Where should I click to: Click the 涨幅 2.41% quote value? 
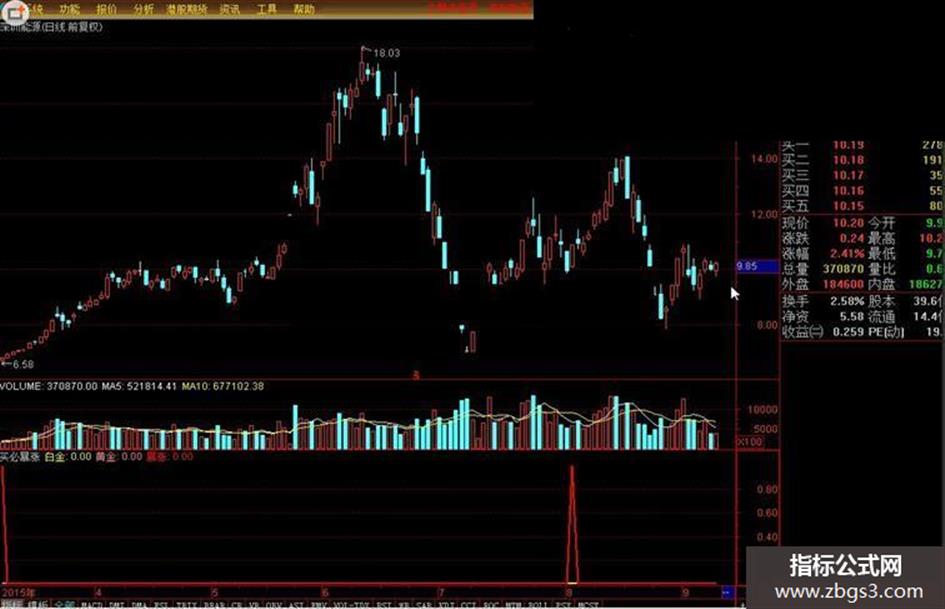(847, 253)
